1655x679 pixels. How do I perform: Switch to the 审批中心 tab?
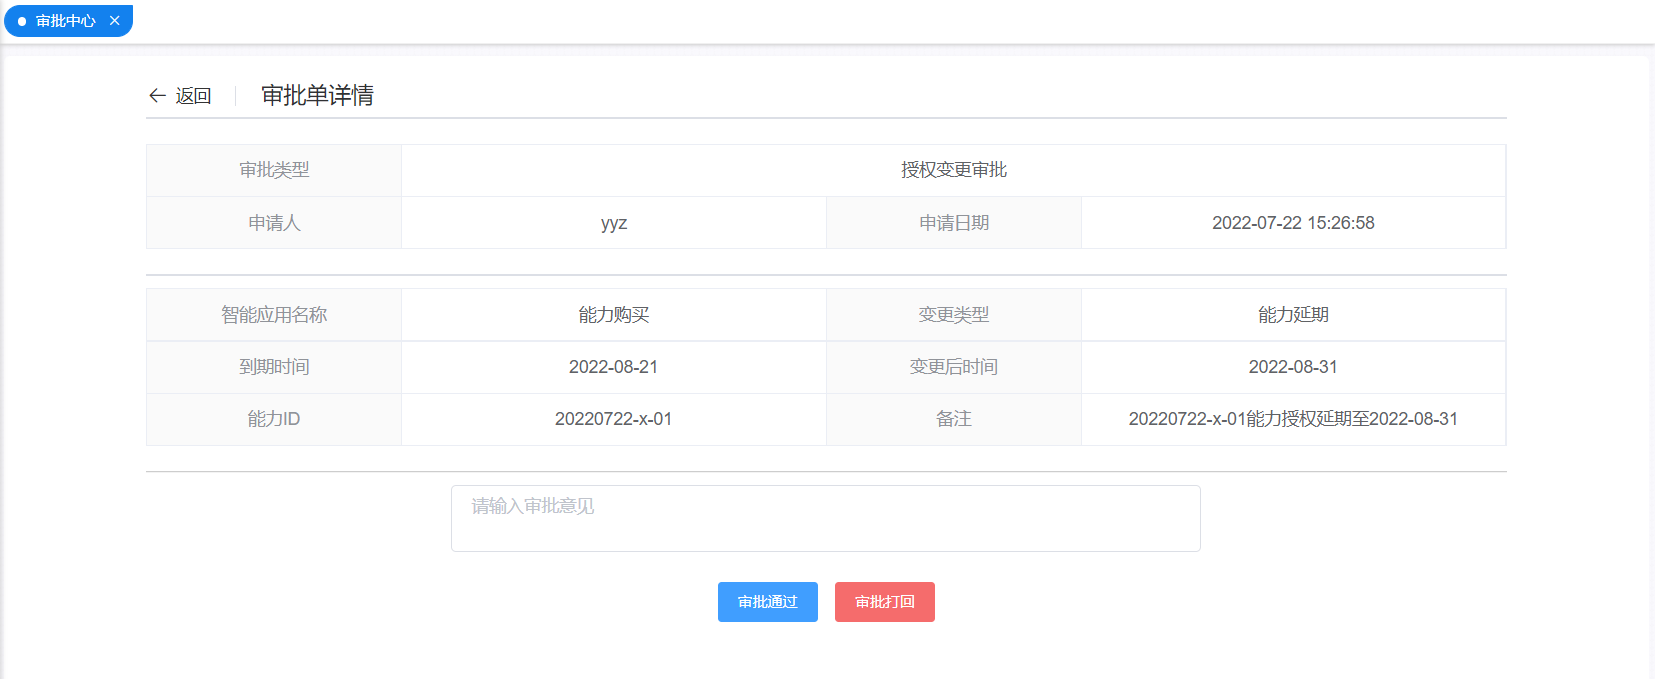click(66, 21)
